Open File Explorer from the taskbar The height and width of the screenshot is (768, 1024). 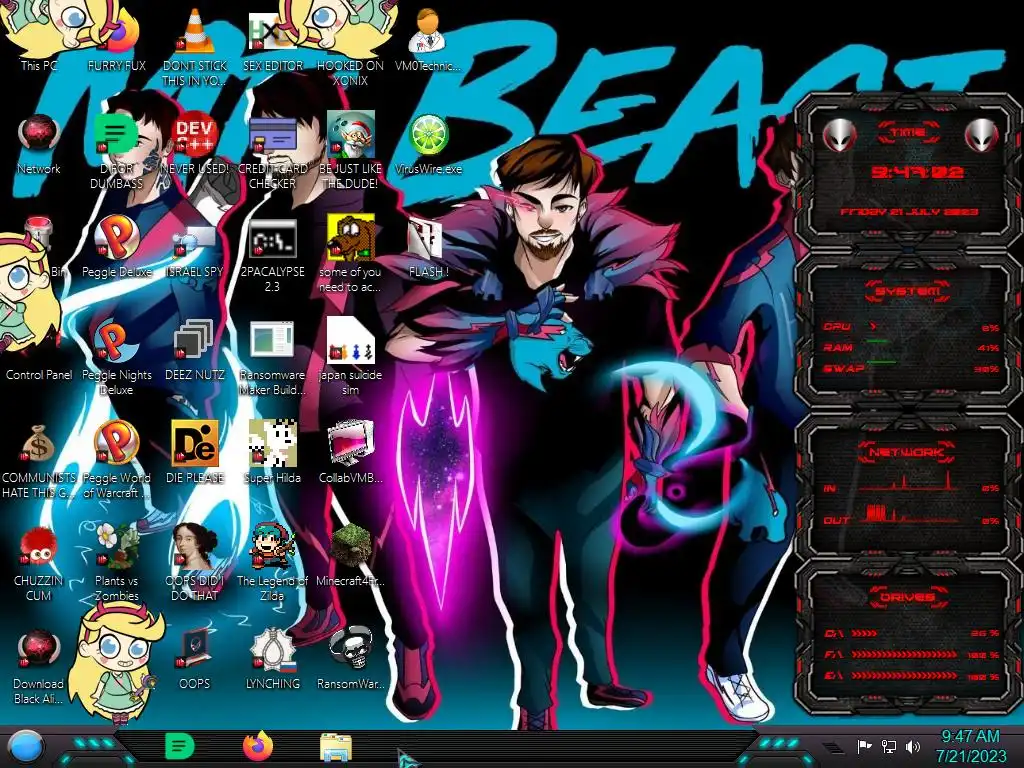pos(336,747)
